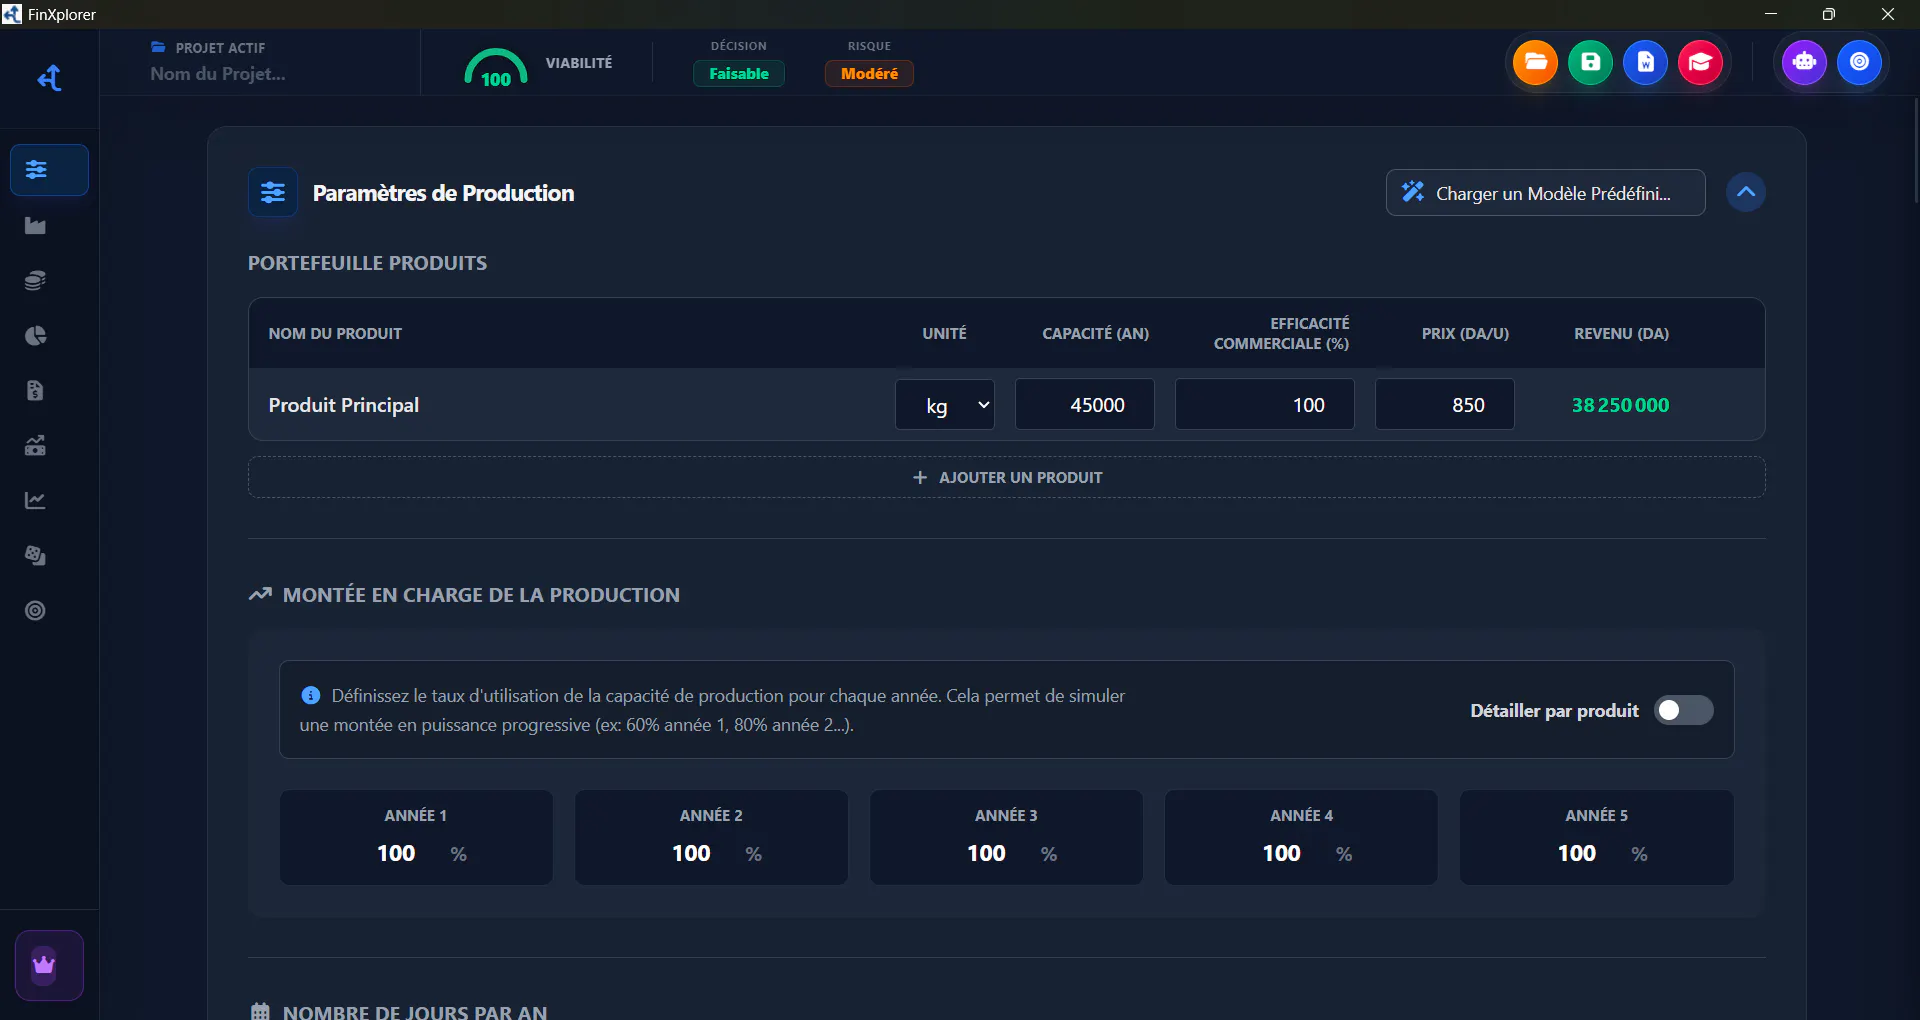Collapse the Paramètres de Production panel

[1746, 192]
